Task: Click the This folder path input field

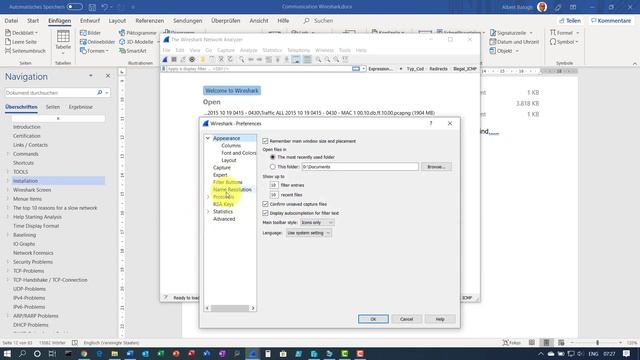Action: pyautogui.click(x=360, y=167)
